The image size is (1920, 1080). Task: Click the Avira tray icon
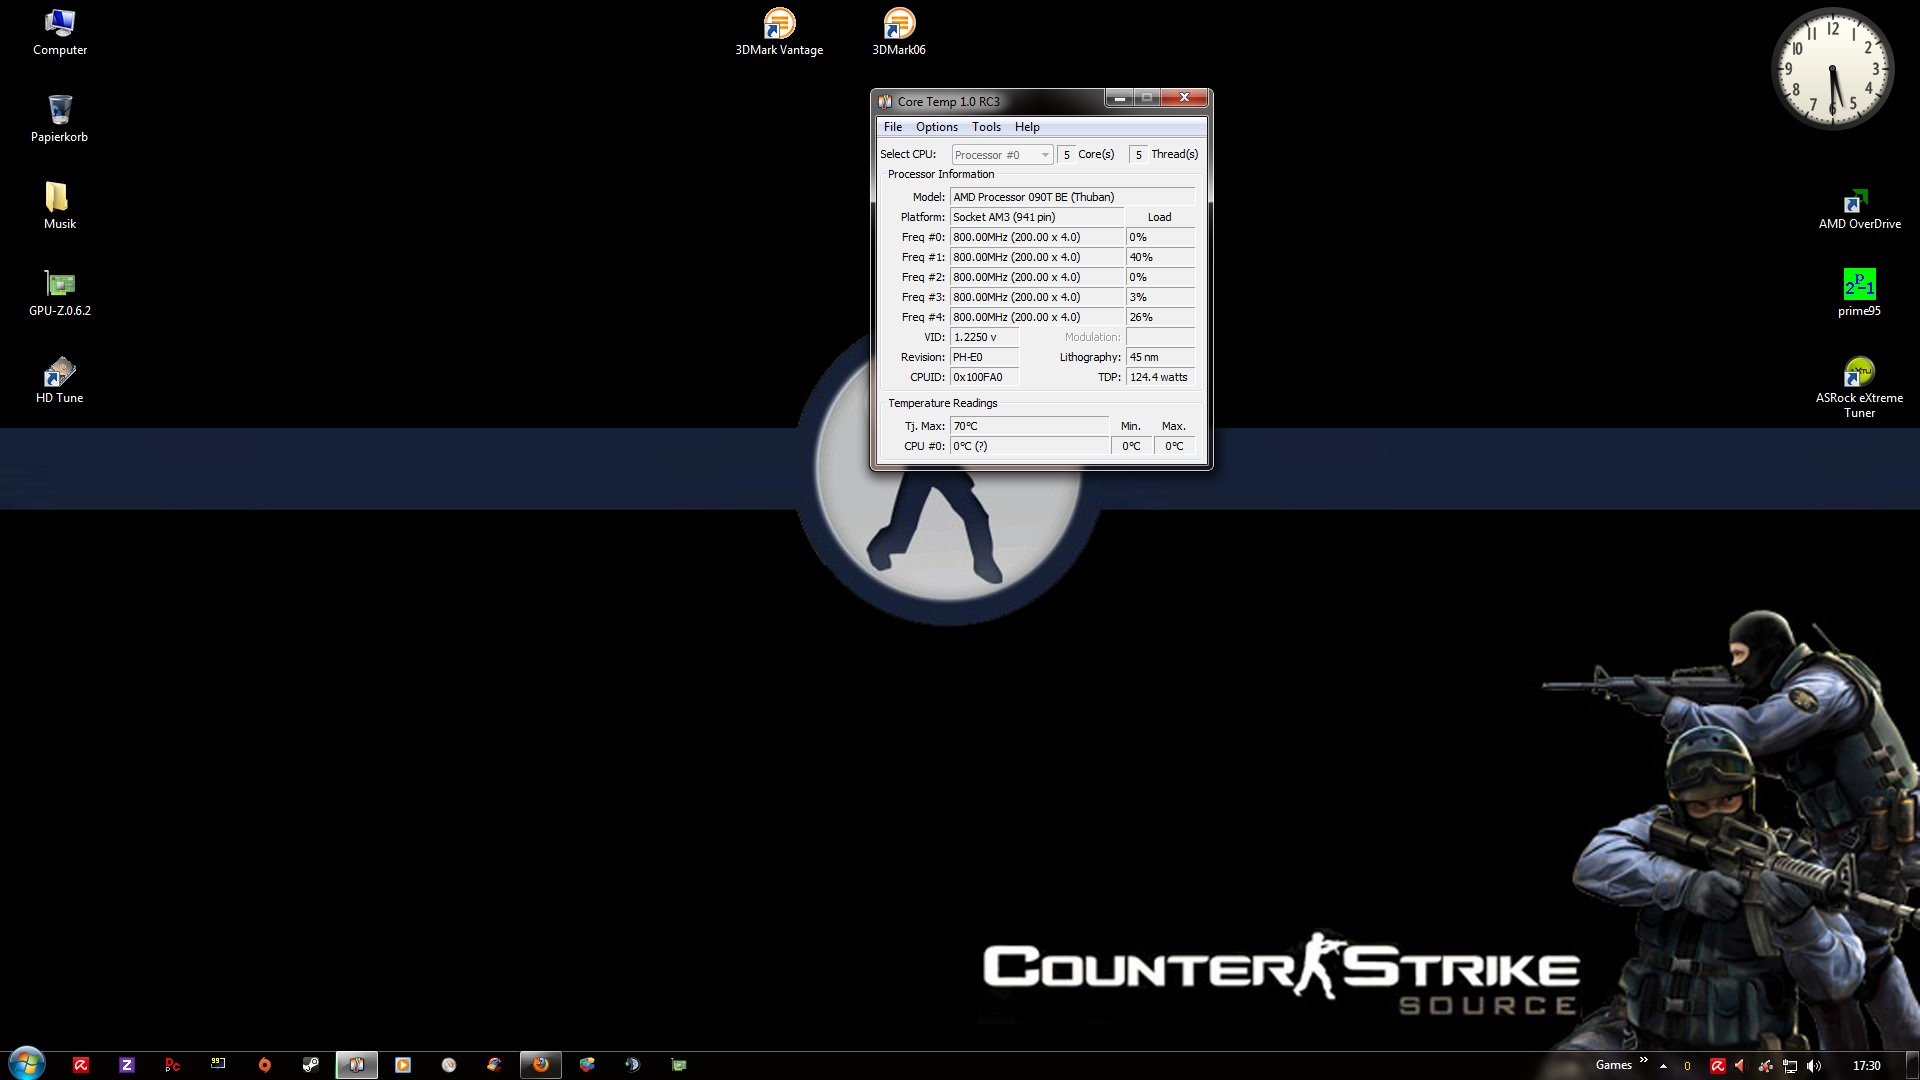tap(1717, 1066)
